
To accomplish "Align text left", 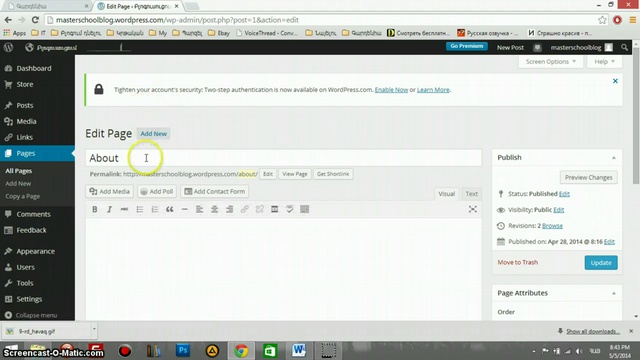I will tap(200, 209).
